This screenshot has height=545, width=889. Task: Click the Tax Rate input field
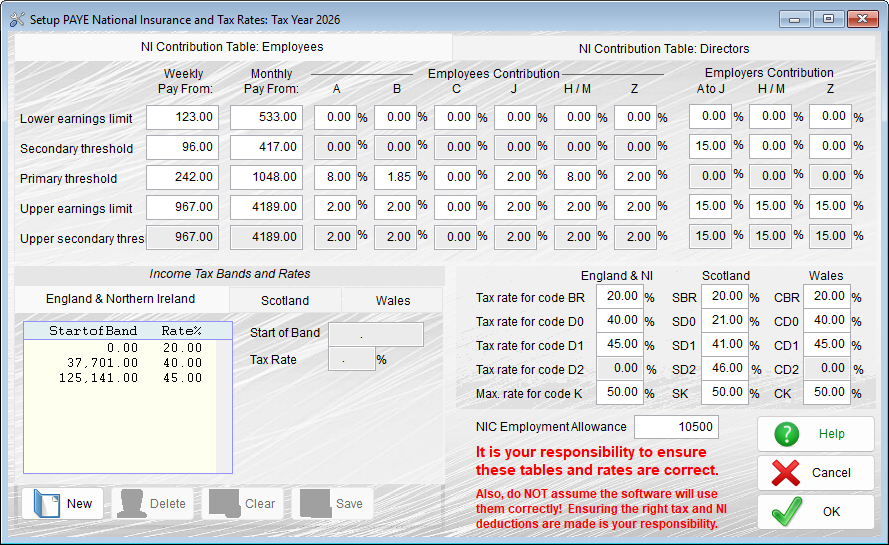click(x=352, y=359)
